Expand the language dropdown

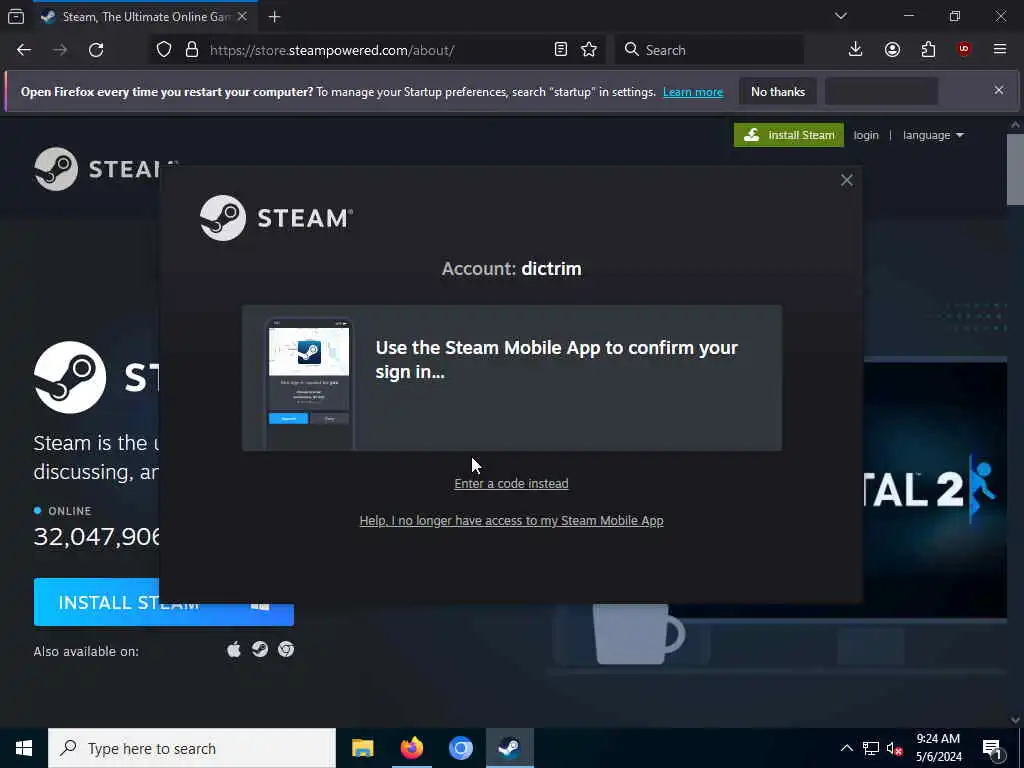[x=933, y=135]
